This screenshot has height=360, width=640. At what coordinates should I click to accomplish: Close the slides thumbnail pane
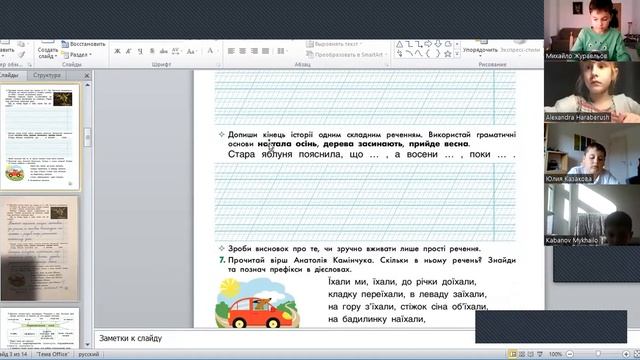[x=87, y=76]
